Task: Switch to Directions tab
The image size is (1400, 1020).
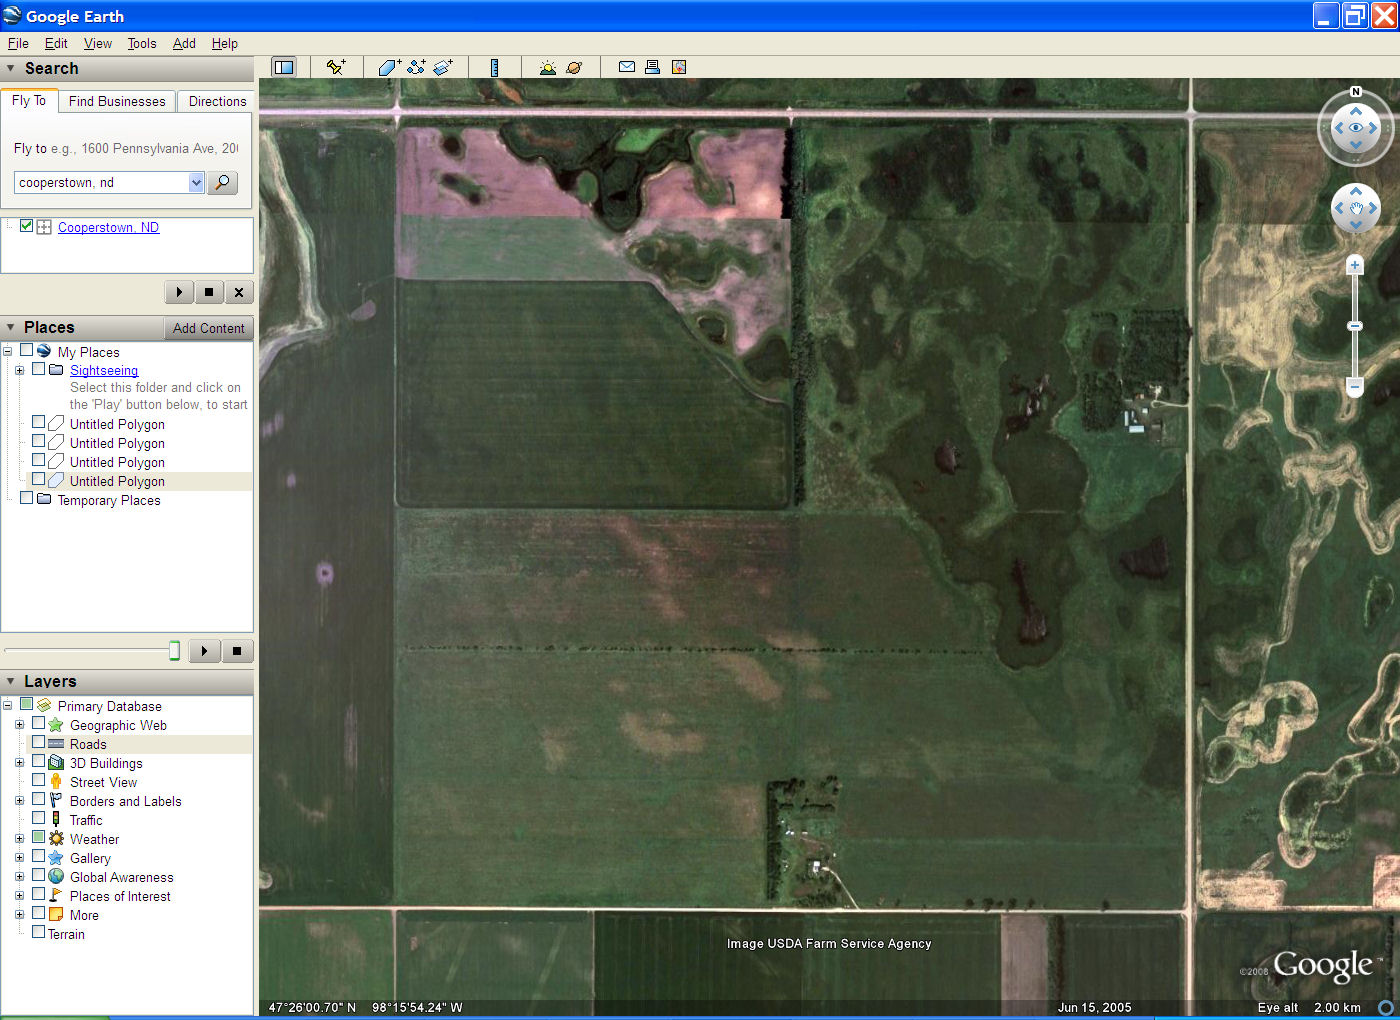Action: pos(217,101)
